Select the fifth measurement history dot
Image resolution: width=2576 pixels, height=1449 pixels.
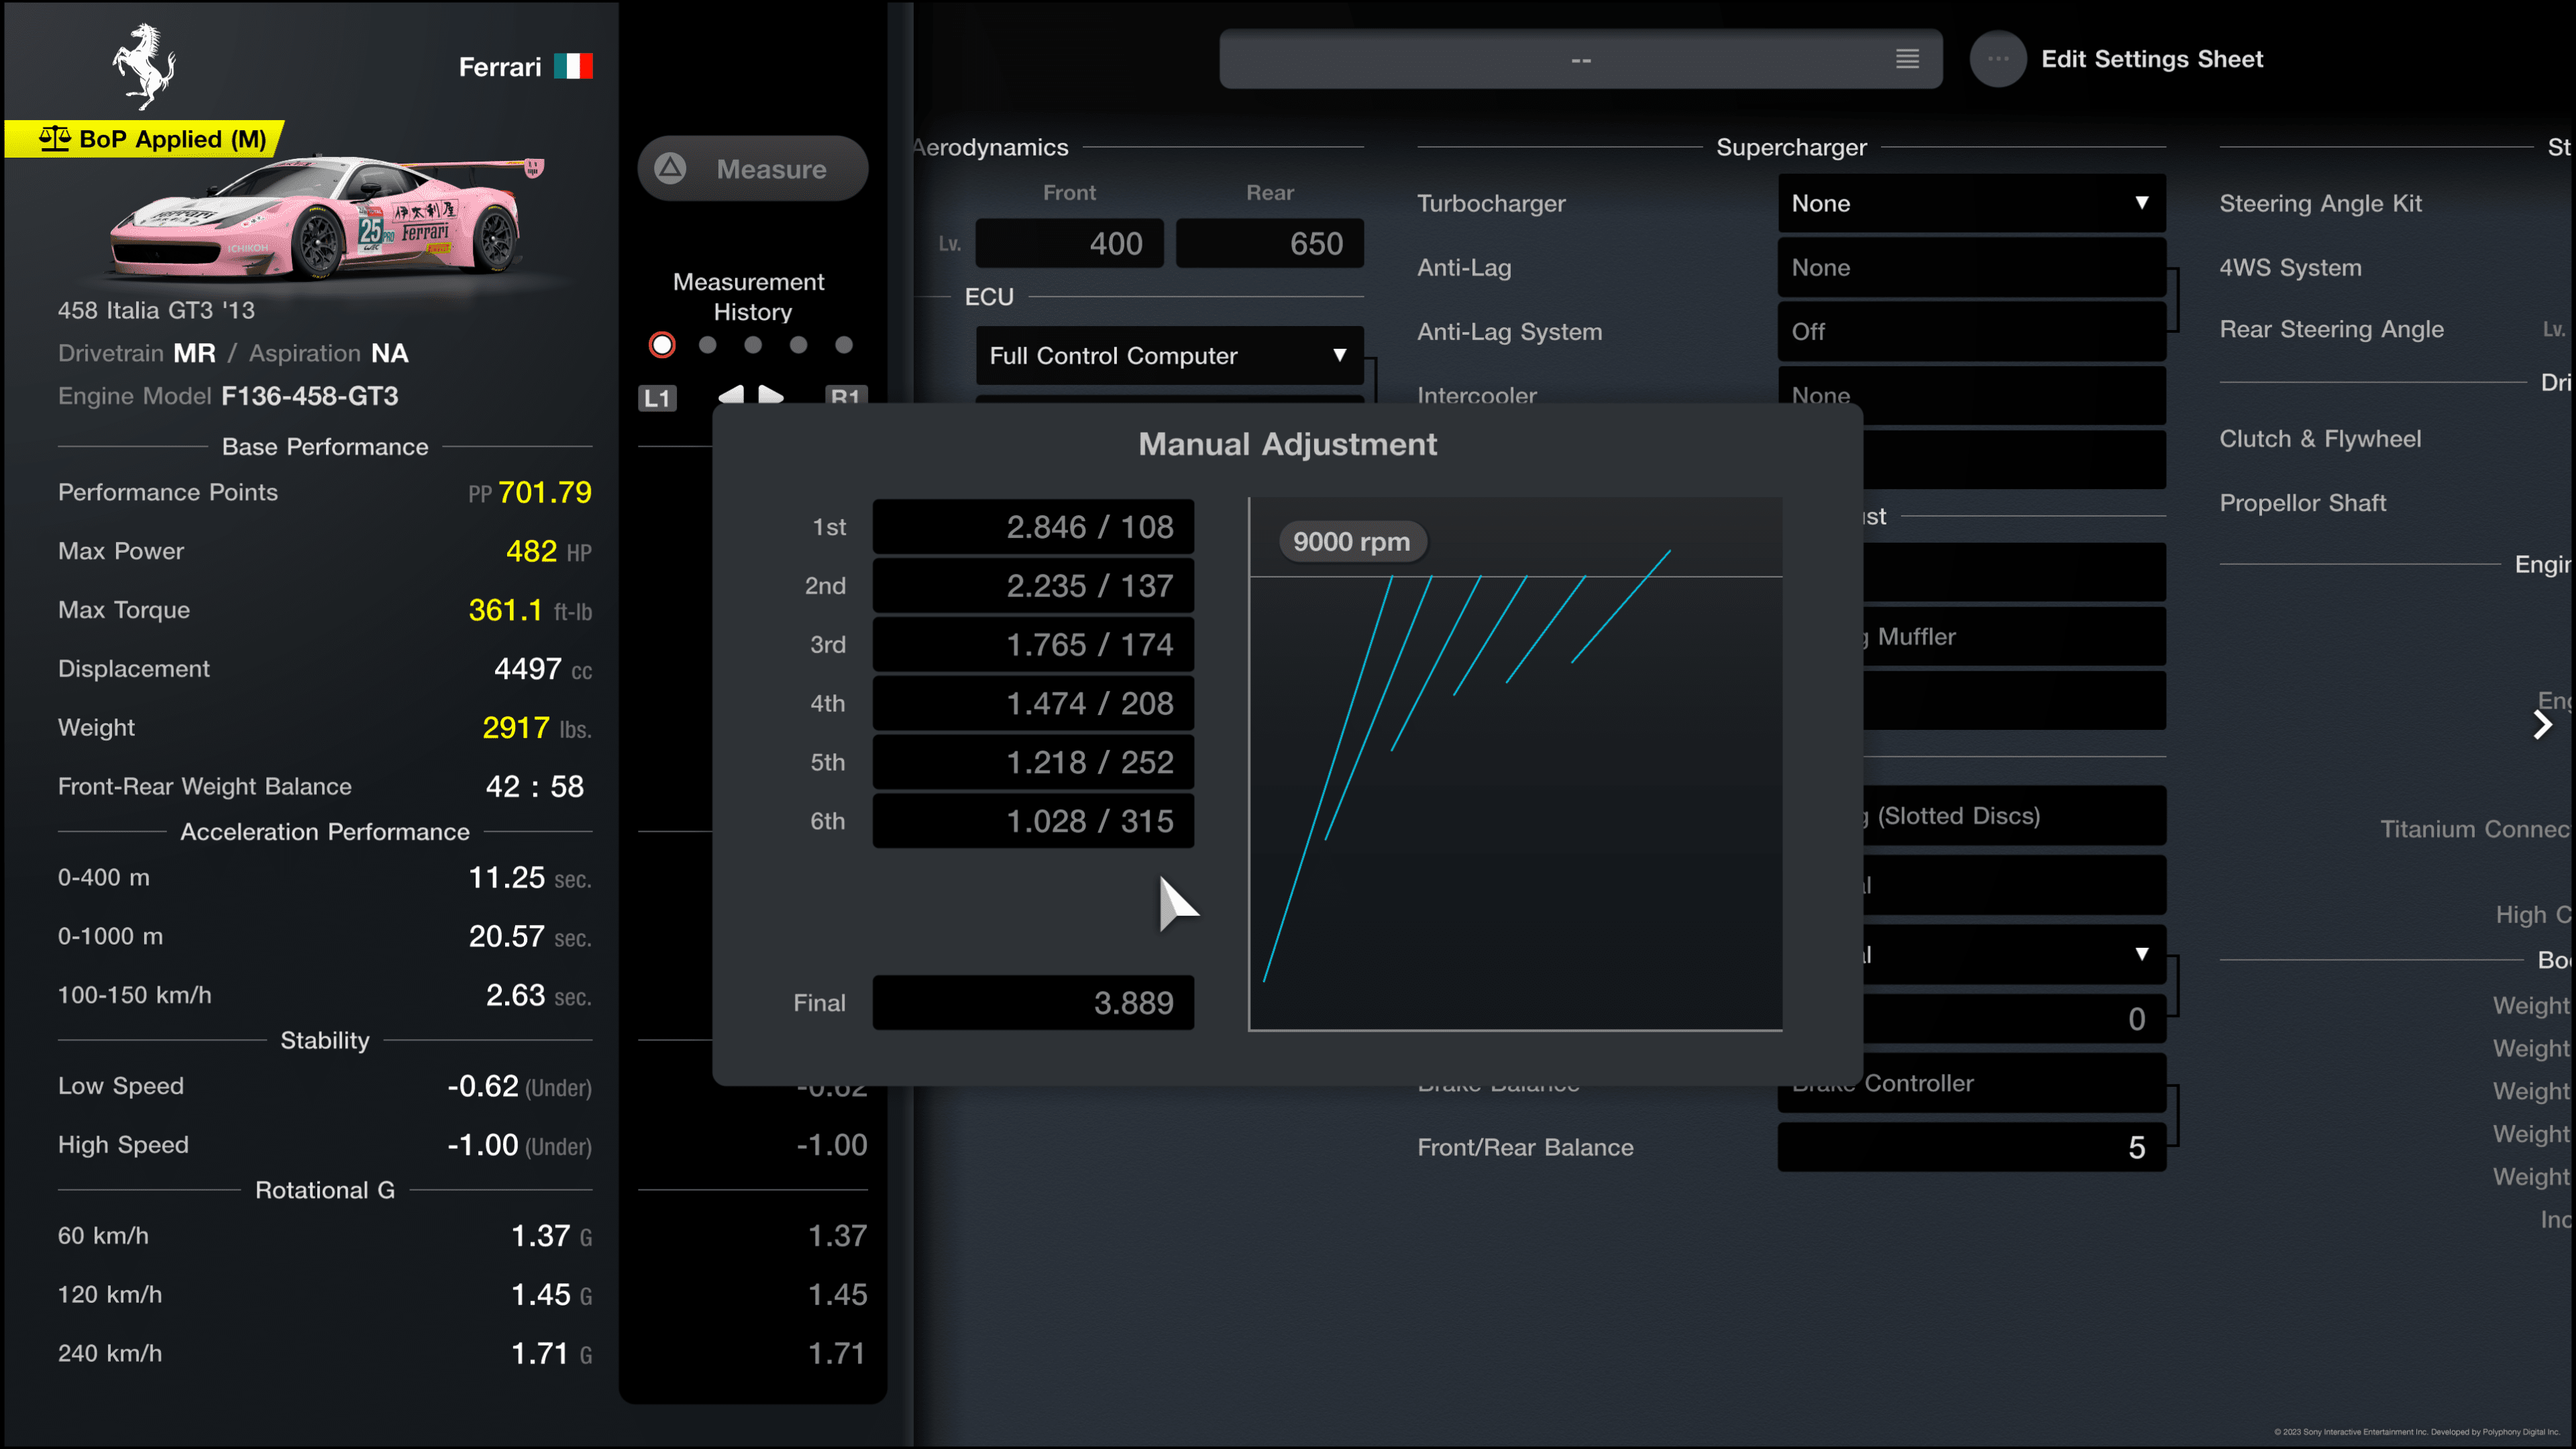click(844, 345)
